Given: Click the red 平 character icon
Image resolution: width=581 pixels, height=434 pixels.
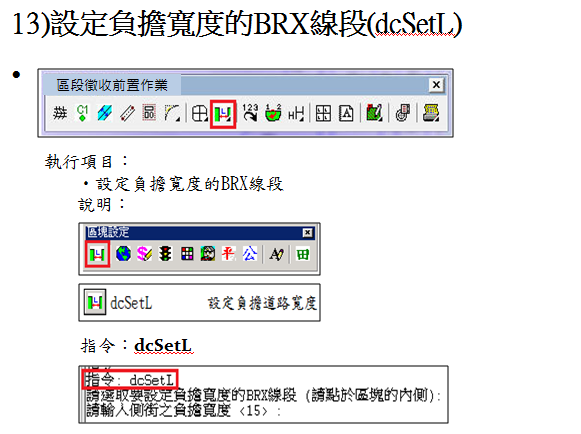Looking at the screenshot, I should [228, 254].
